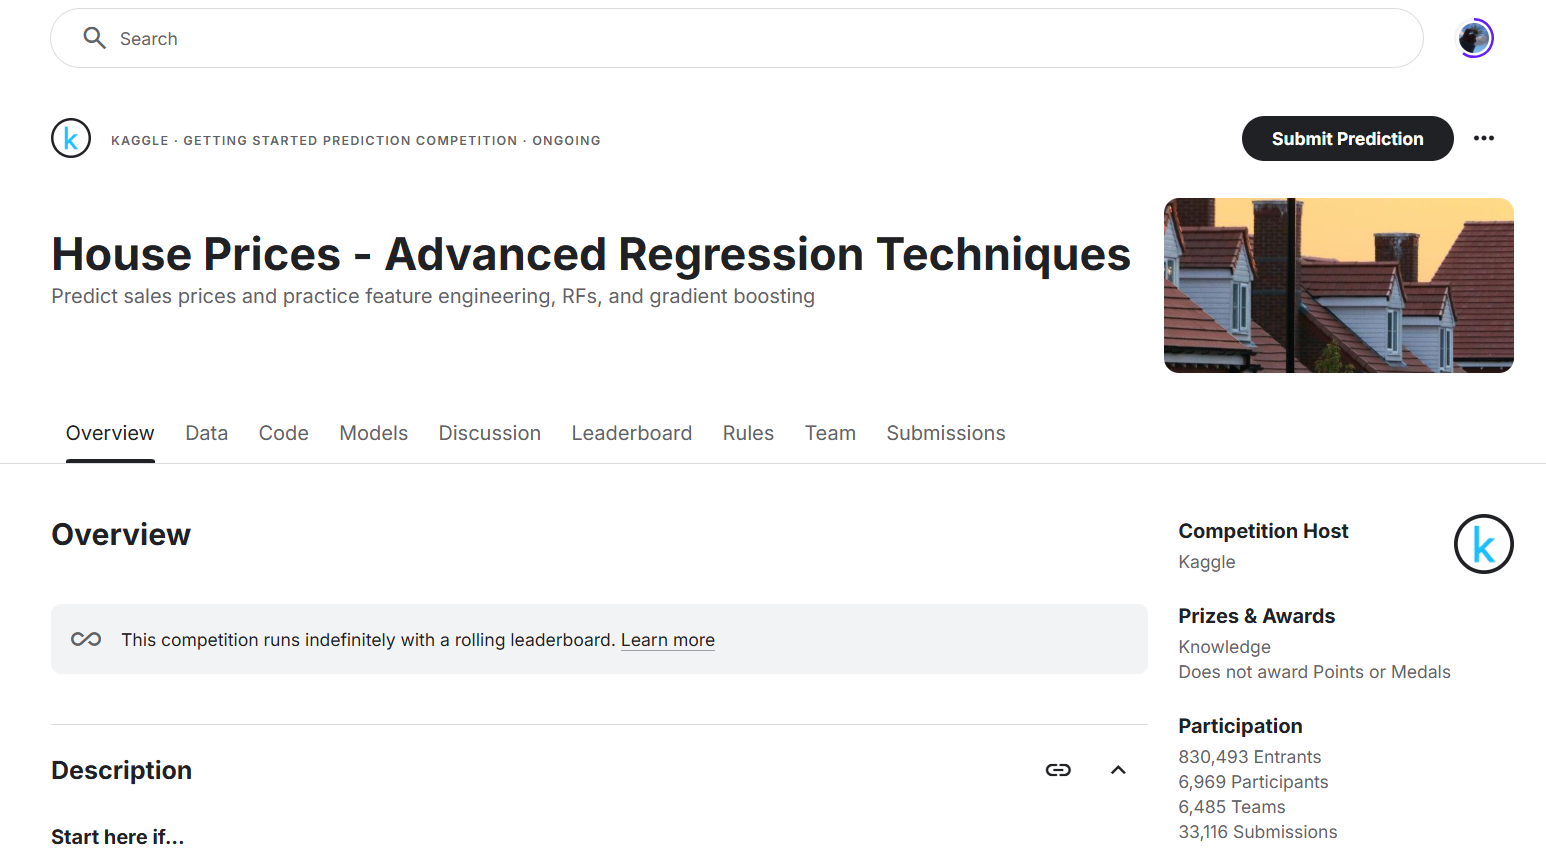This screenshot has height=850, width=1546.
Task: Click the House Prices competition title
Action: [591, 254]
